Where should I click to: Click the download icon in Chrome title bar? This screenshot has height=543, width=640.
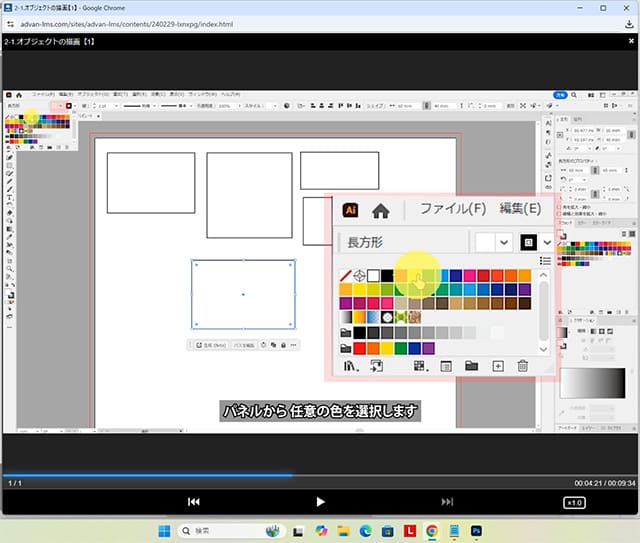[x=629, y=25]
